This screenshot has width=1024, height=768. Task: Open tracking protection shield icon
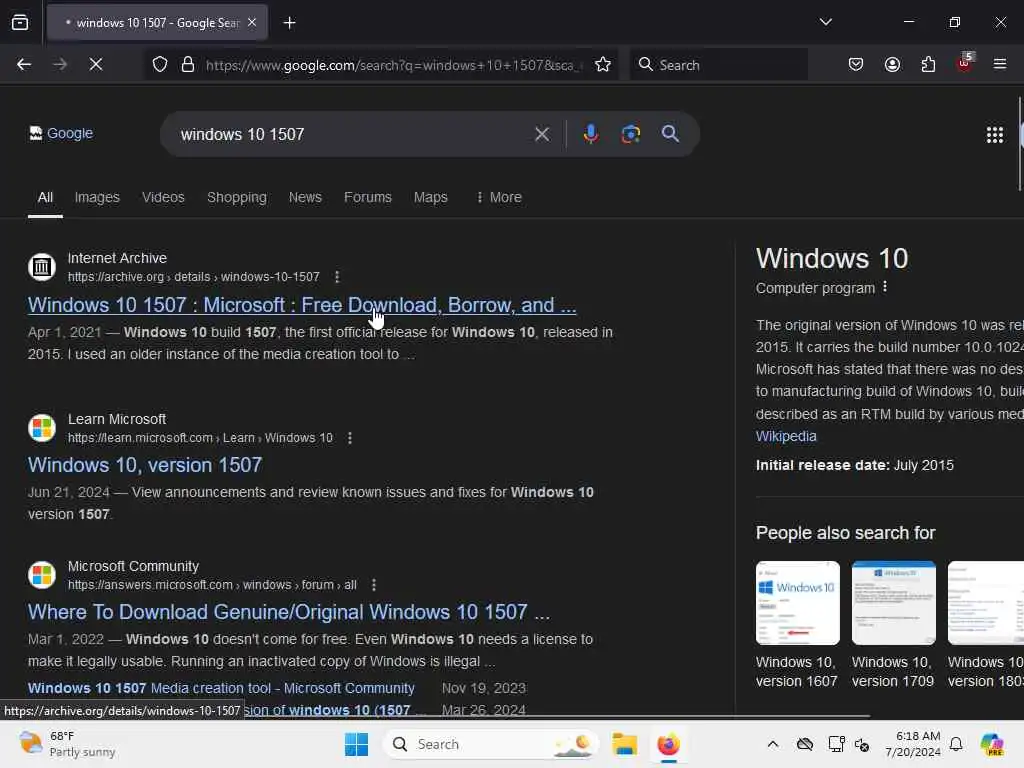pyautogui.click(x=160, y=65)
